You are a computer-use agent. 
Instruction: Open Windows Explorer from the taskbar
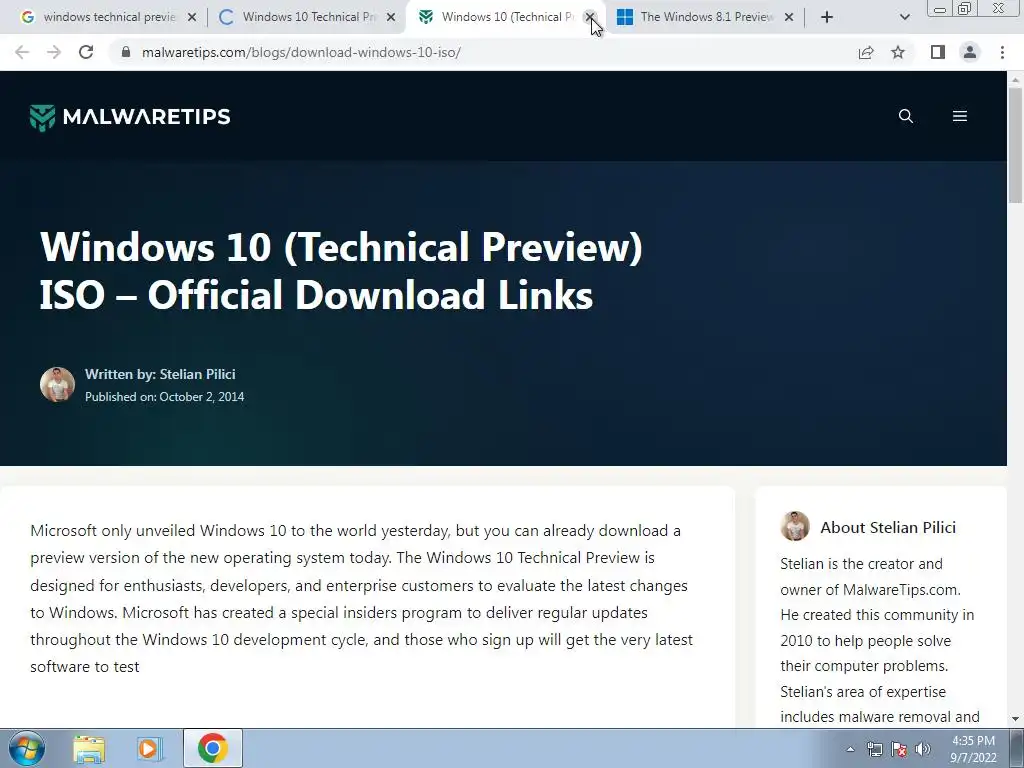(x=89, y=748)
